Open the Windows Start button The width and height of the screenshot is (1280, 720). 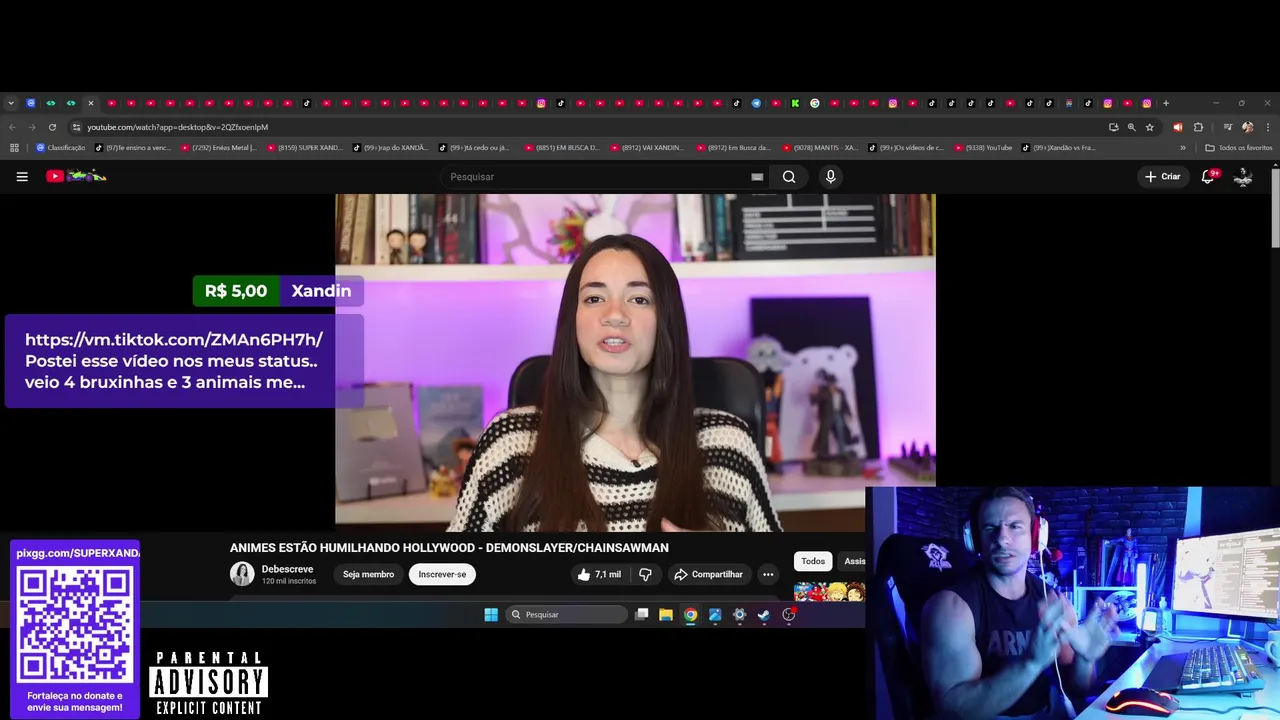pos(491,614)
